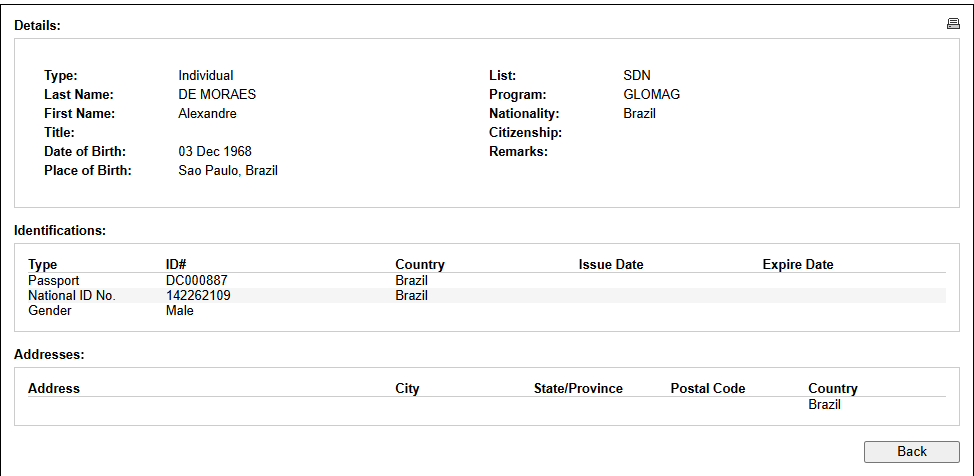
Task: Click the printer icon at top right
Action: pos(953,24)
